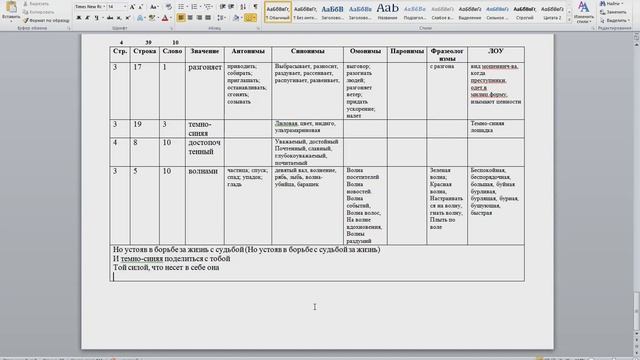Click the bulleted list icon
640x360 pixels.
tap(181, 7)
